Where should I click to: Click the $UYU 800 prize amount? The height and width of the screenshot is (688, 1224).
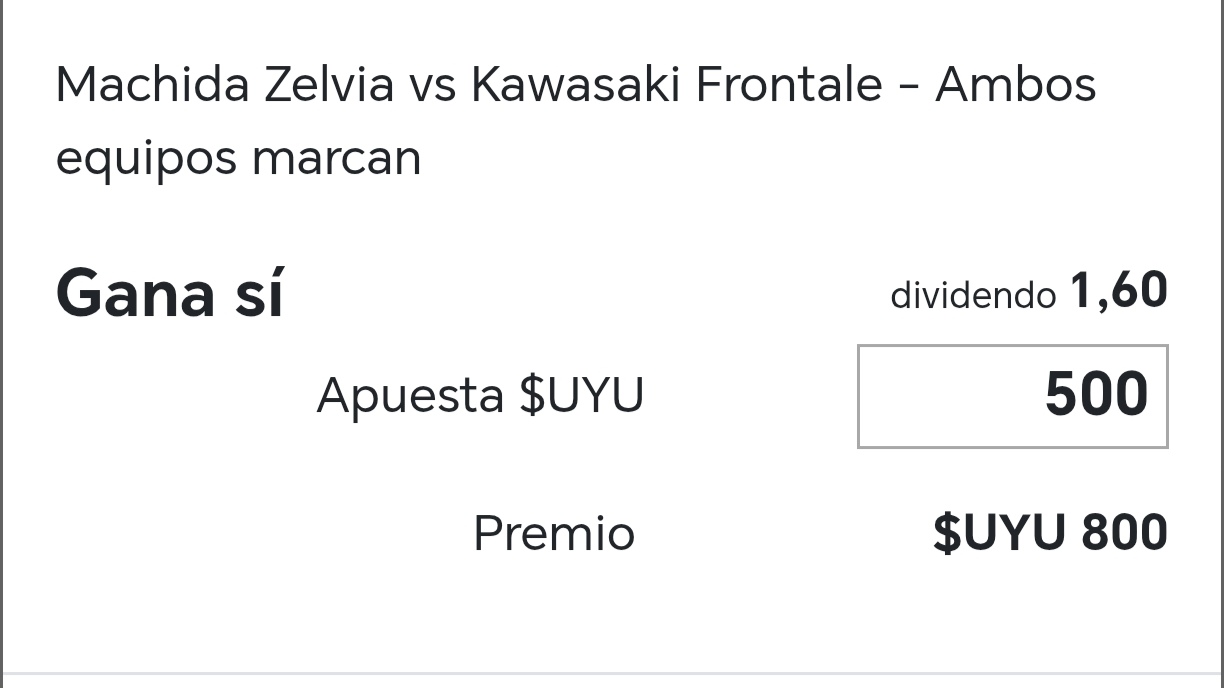pos(1050,533)
